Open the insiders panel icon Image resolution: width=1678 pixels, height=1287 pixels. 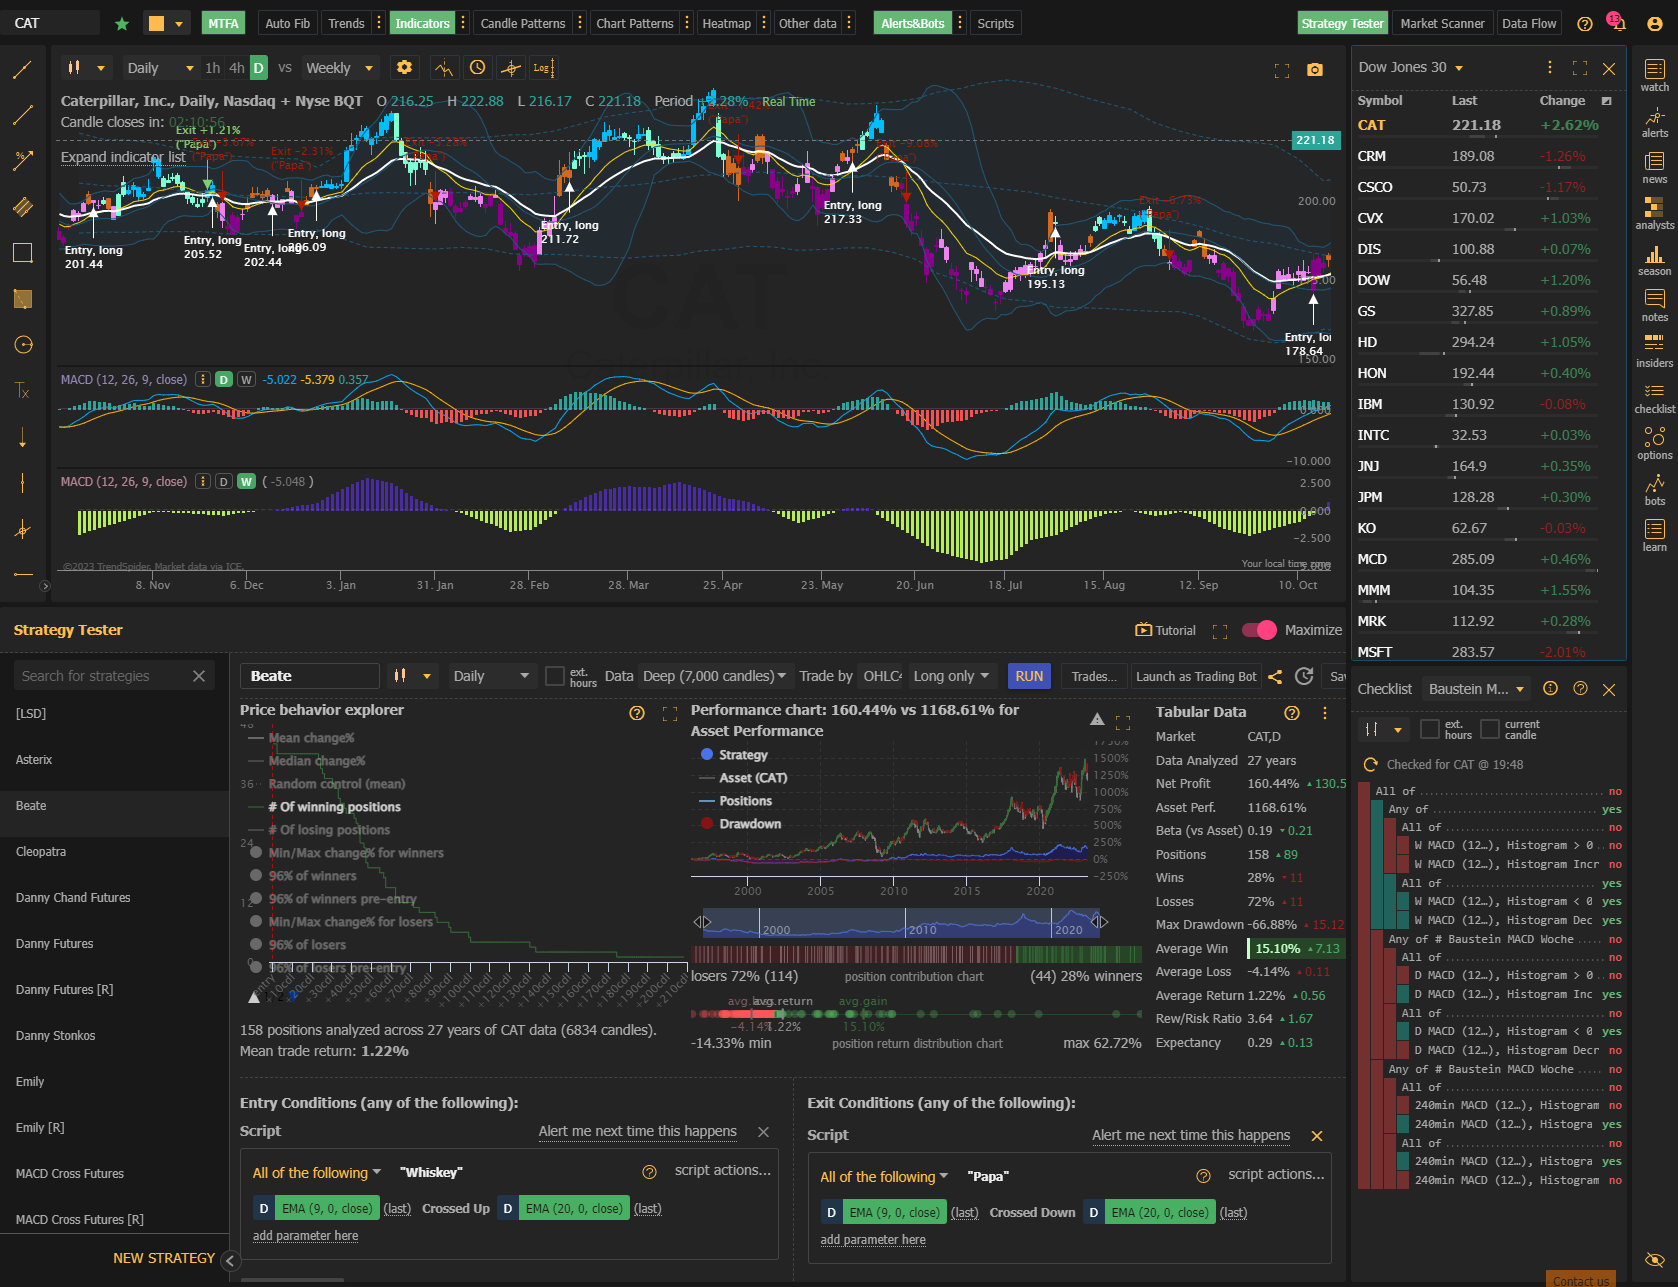(1654, 350)
